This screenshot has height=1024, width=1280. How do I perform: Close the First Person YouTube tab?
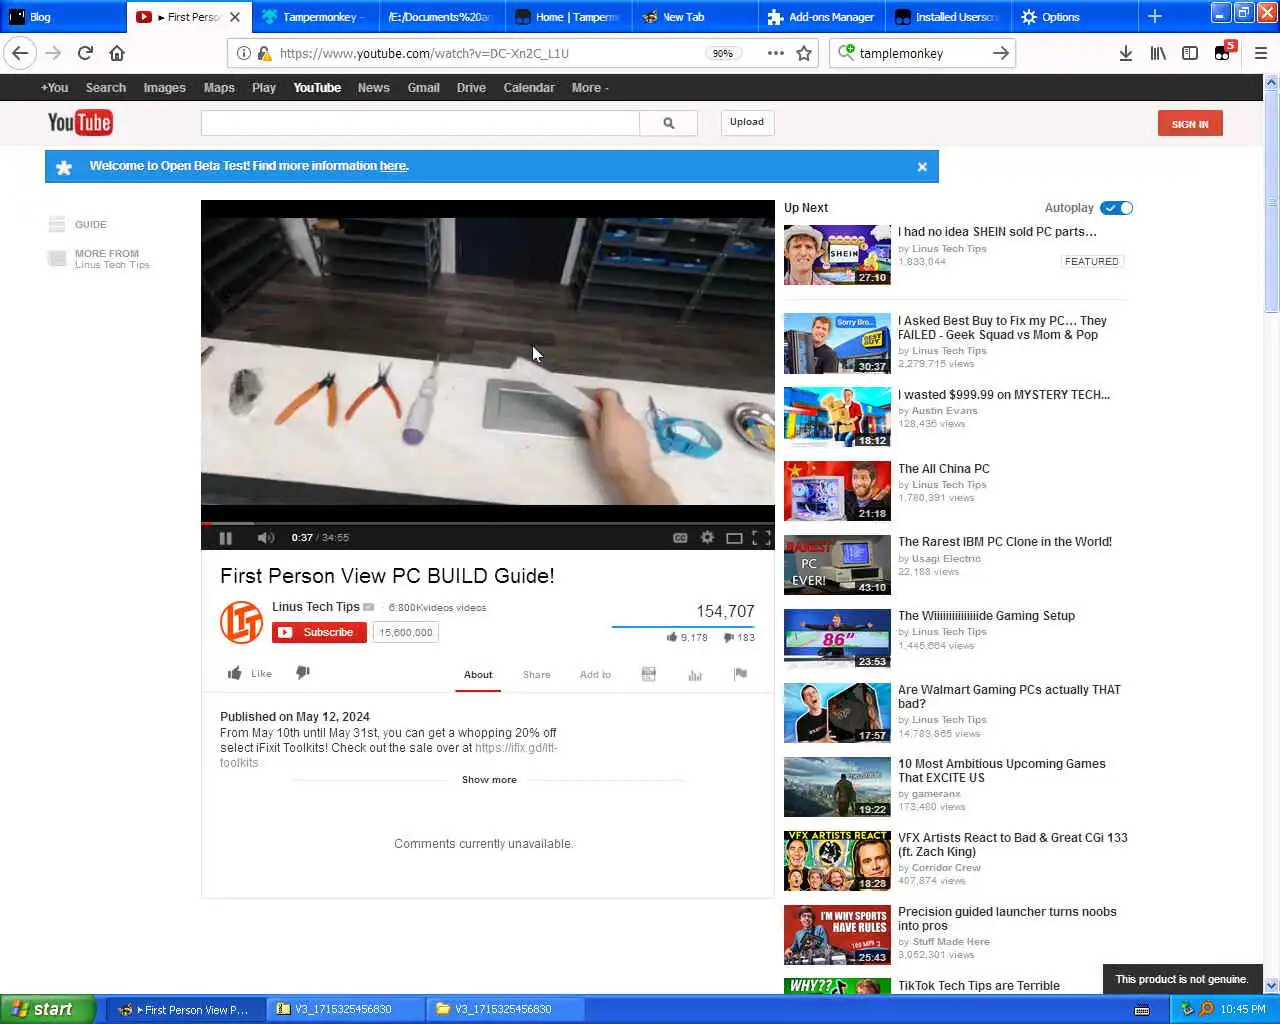pos(235,17)
